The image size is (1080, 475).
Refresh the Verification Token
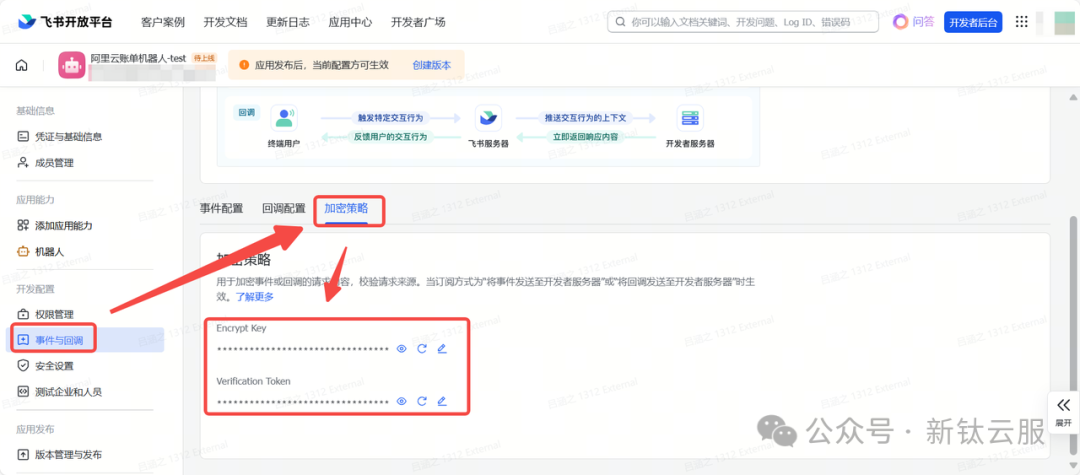point(422,401)
